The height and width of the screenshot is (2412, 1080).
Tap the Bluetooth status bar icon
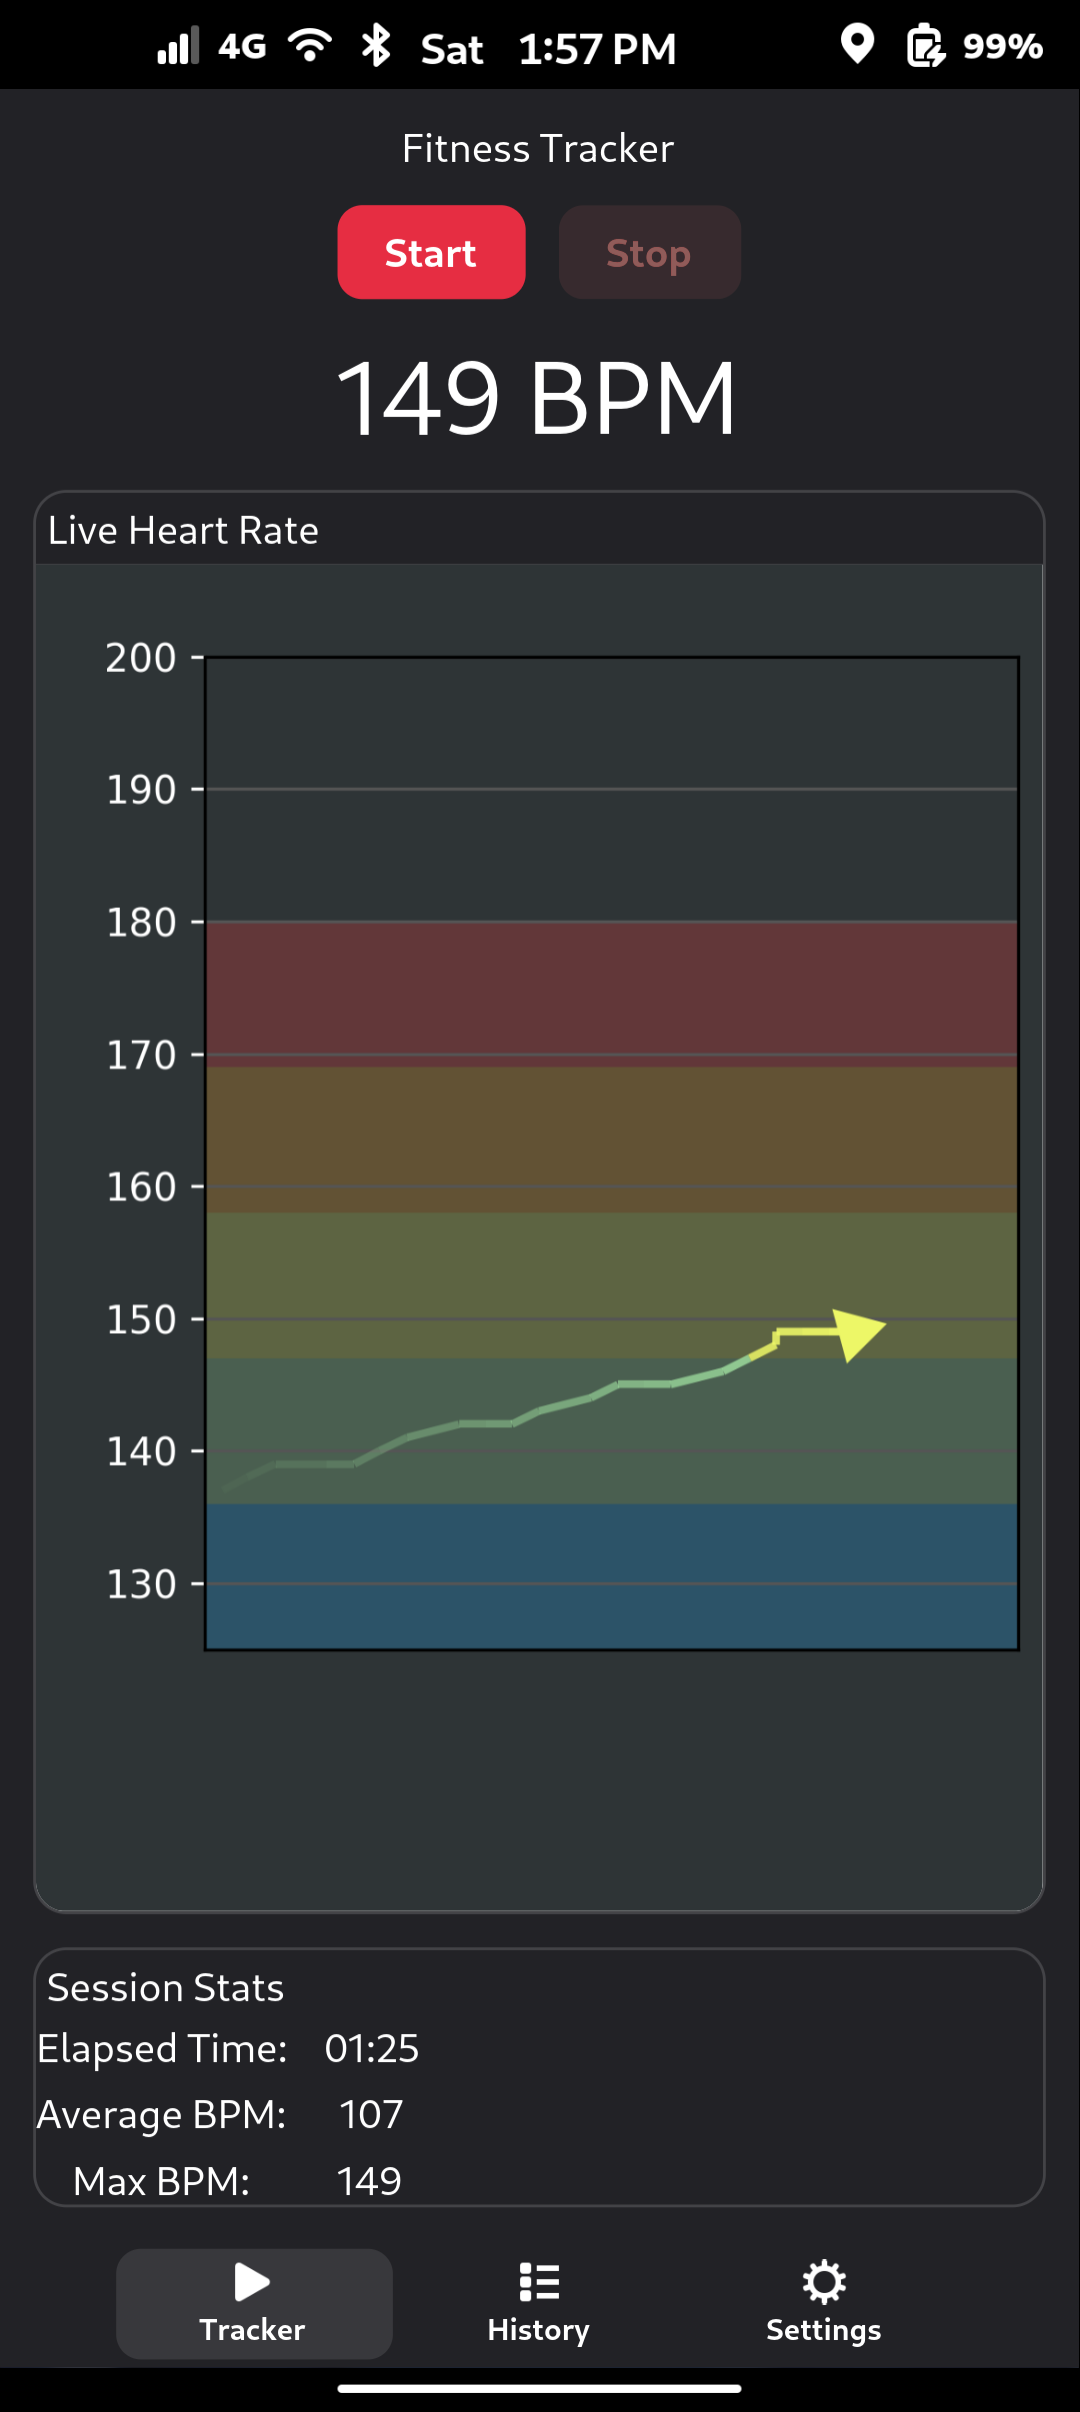pyautogui.click(x=376, y=46)
